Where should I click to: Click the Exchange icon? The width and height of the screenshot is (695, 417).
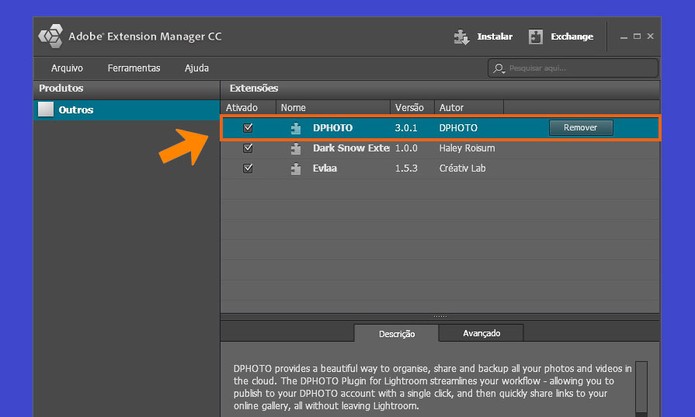pos(535,37)
